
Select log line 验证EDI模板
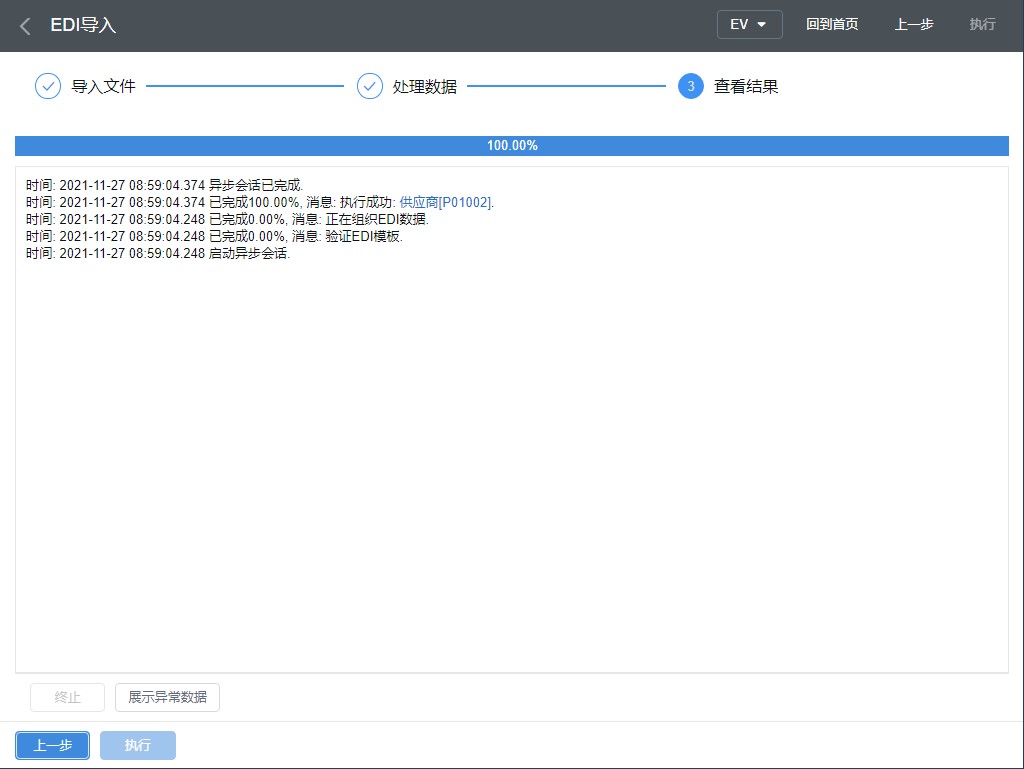(214, 236)
